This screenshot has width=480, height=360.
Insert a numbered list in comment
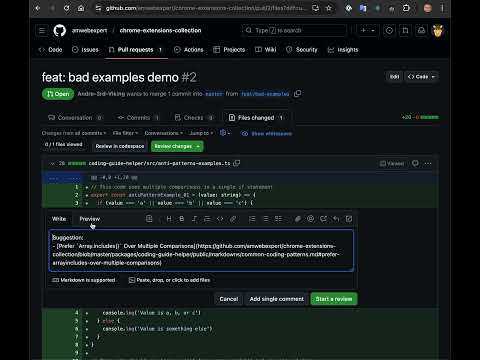pos(252,219)
